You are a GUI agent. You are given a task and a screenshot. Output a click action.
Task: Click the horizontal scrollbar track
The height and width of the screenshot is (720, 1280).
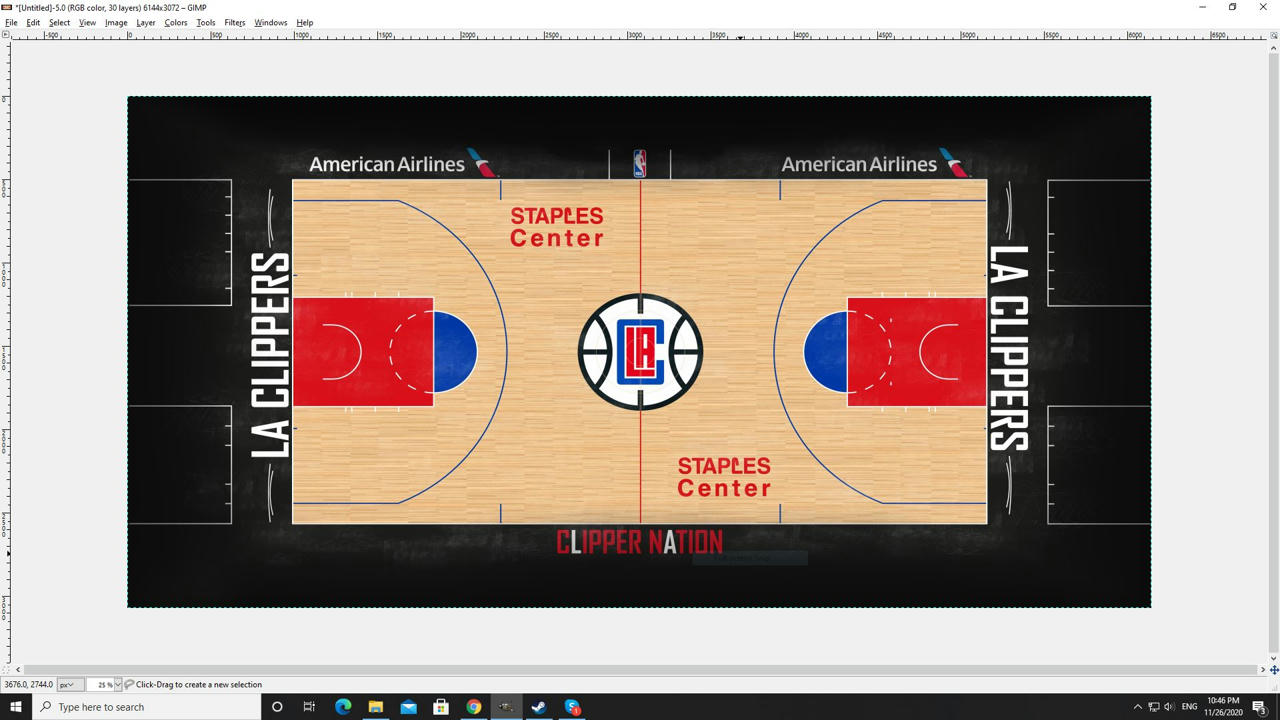[640, 670]
